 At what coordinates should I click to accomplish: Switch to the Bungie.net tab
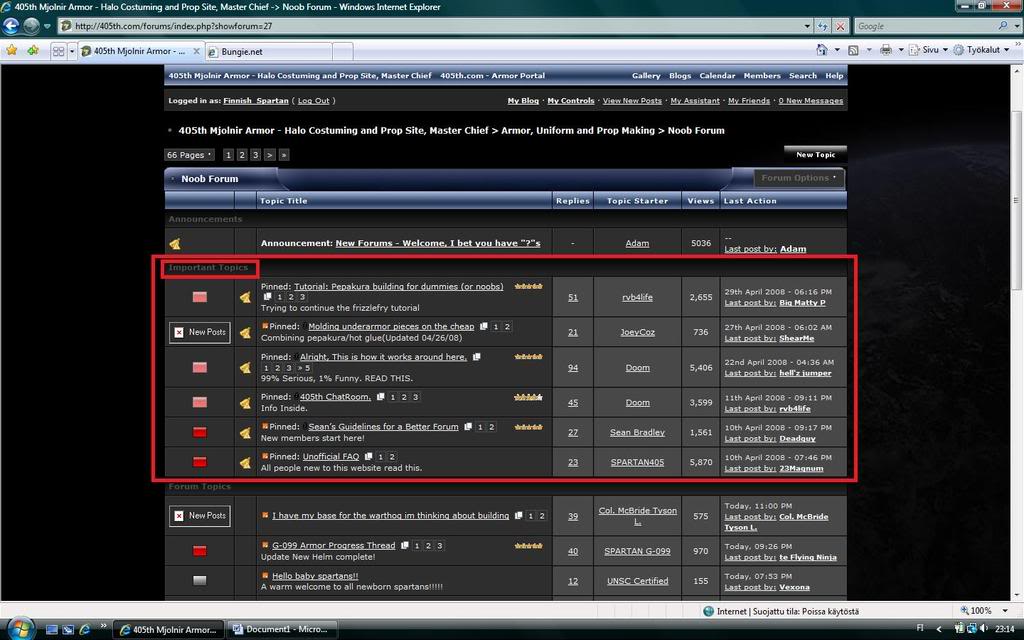(x=268, y=52)
